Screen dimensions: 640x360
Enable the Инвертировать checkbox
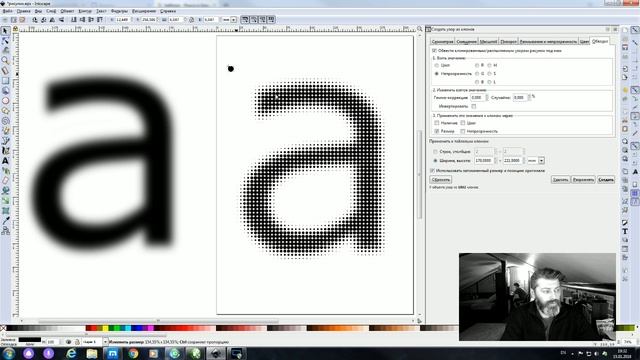(x=473, y=106)
